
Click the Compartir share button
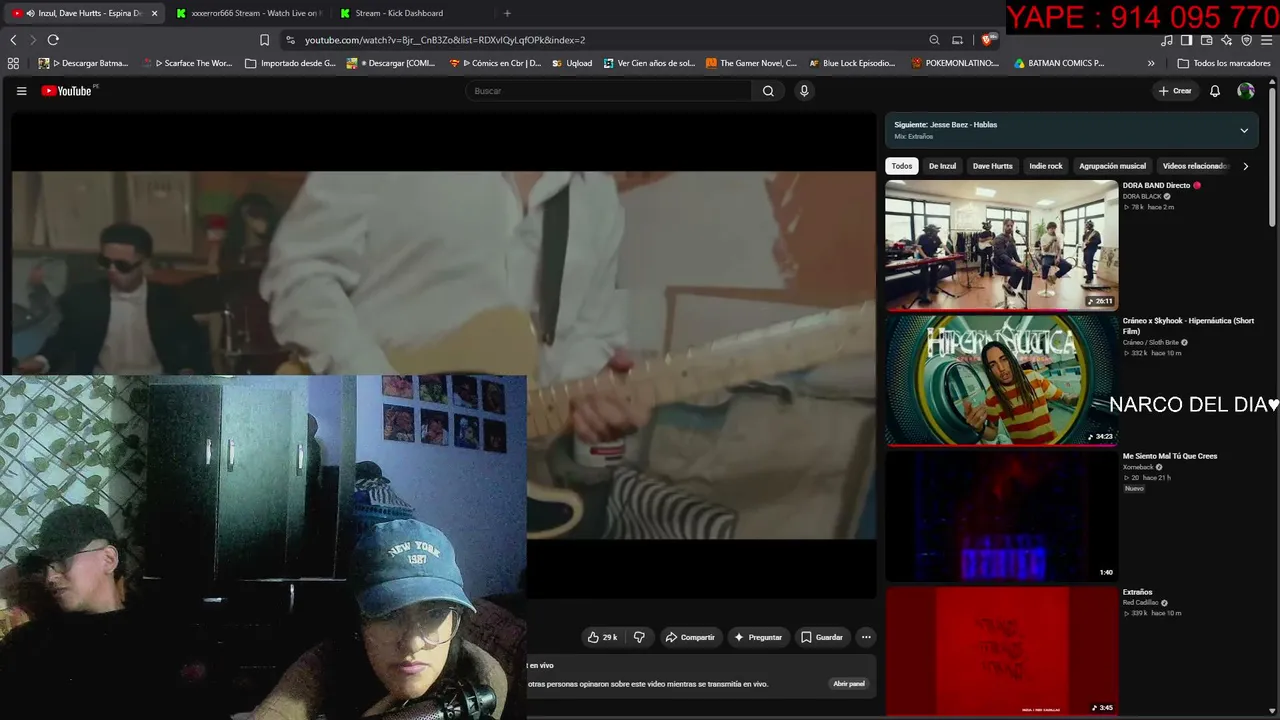690,637
